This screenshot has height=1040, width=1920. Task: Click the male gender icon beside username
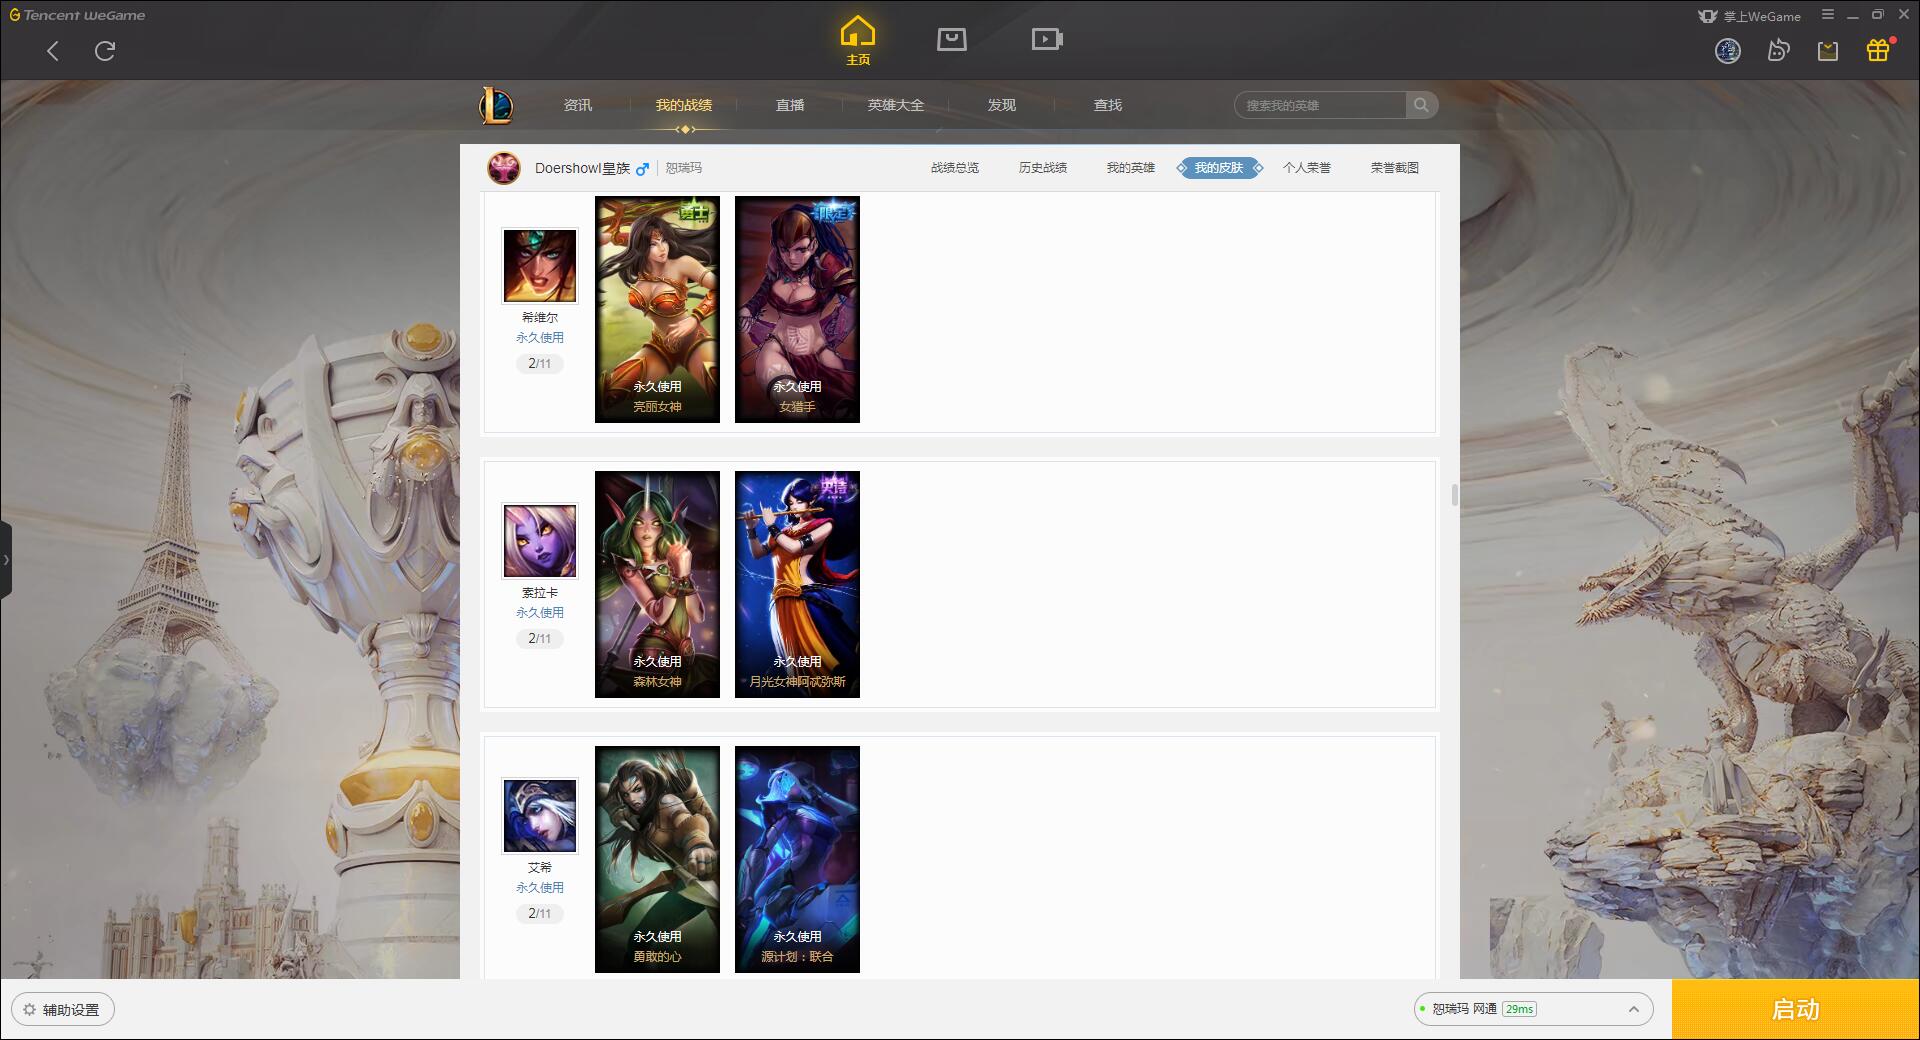642,168
